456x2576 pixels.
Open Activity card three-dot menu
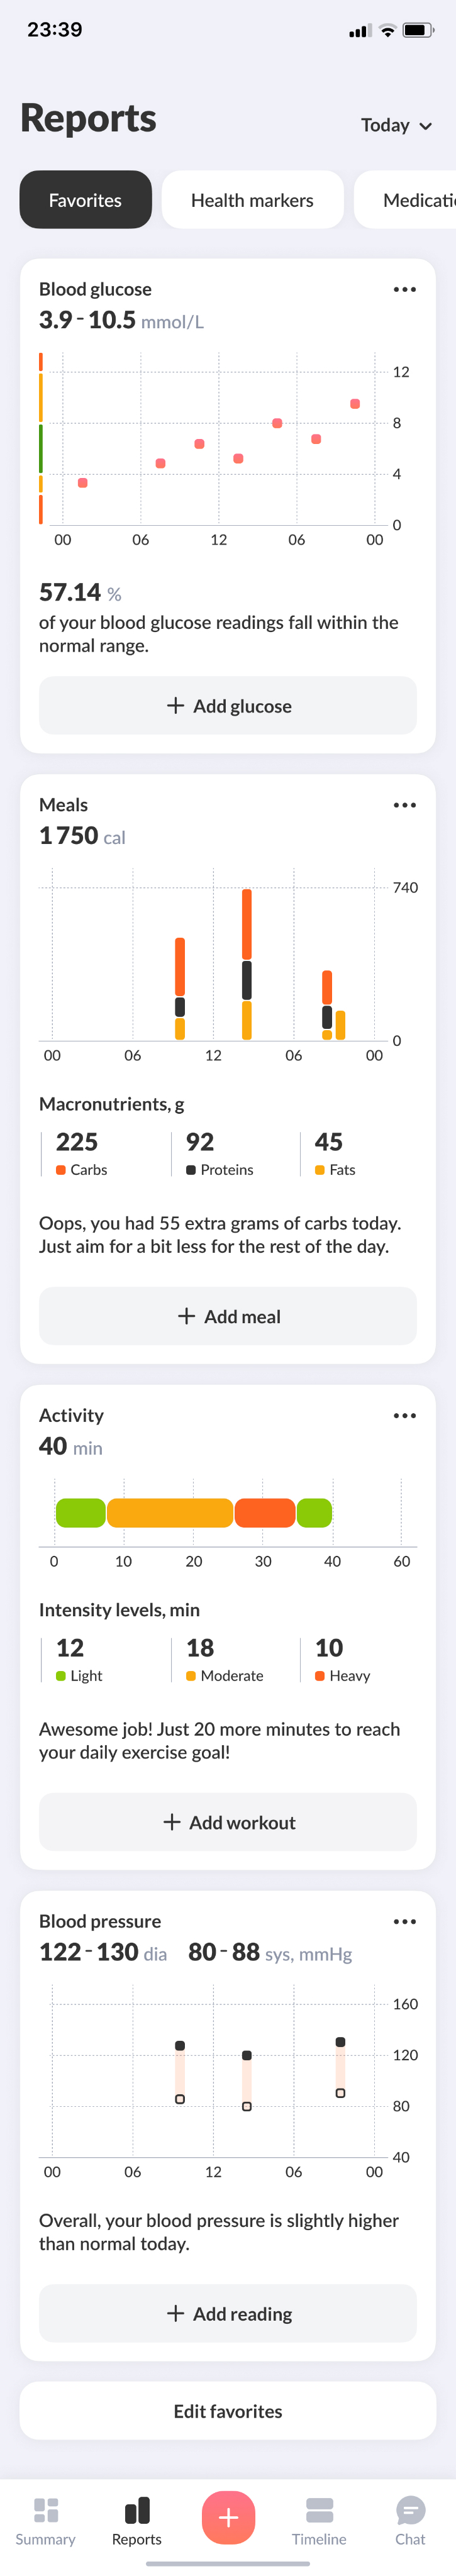point(404,1415)
